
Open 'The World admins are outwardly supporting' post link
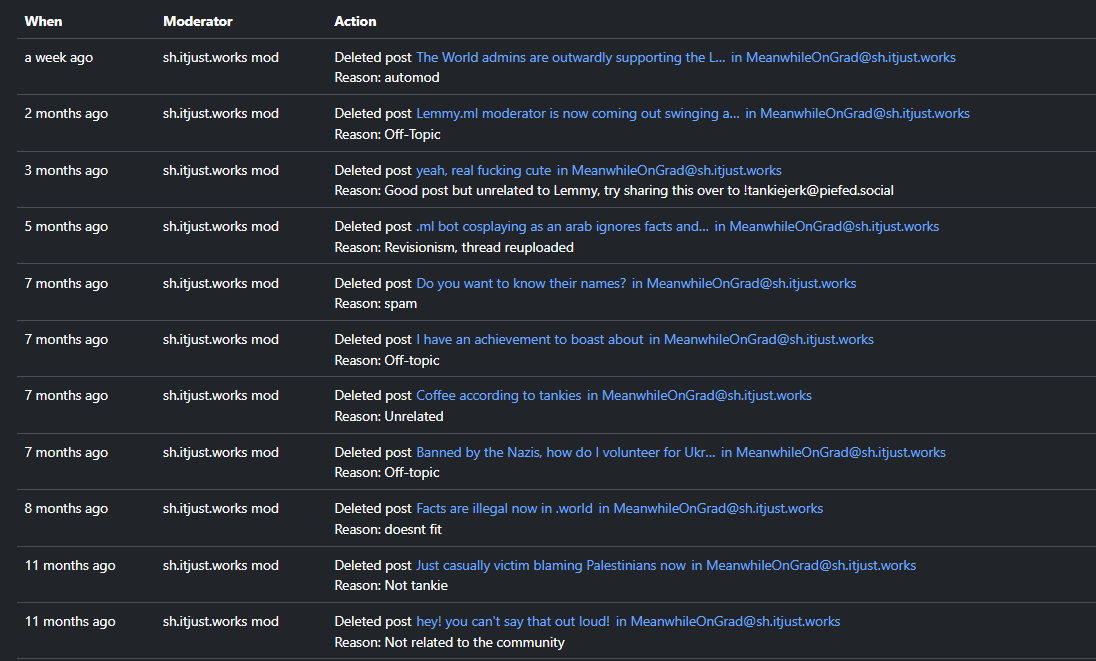point(570,58)
